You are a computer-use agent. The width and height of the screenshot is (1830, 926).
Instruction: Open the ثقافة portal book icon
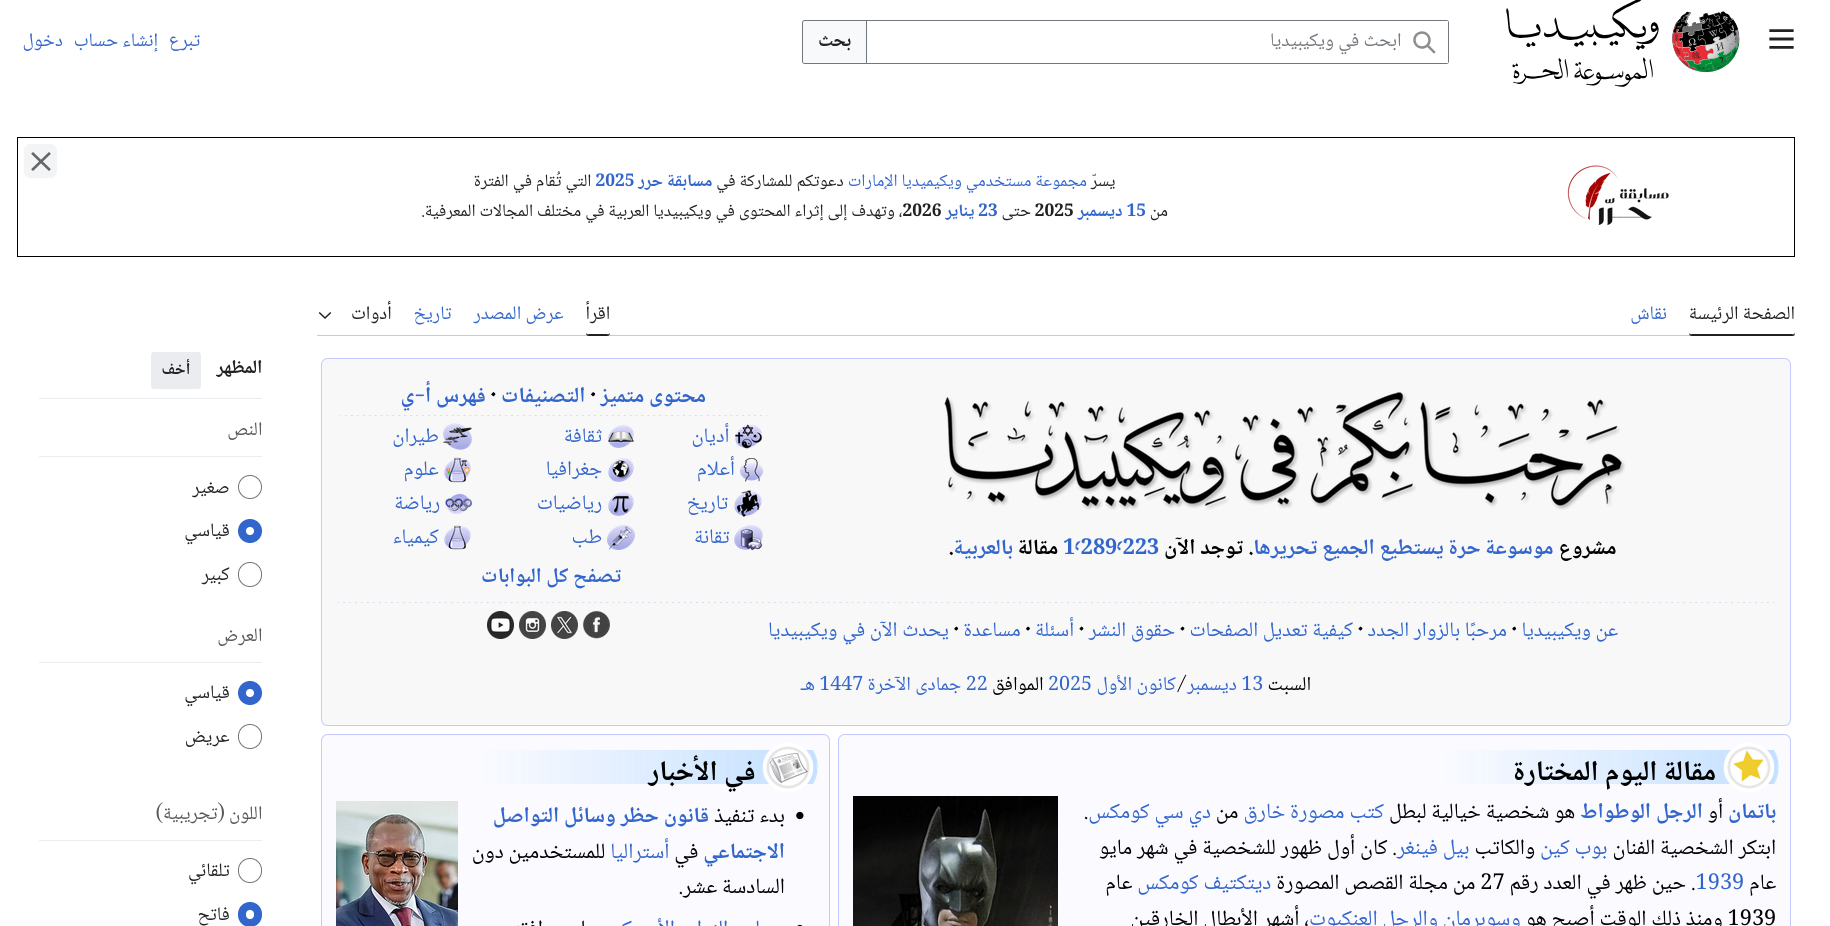pos(621,436)
